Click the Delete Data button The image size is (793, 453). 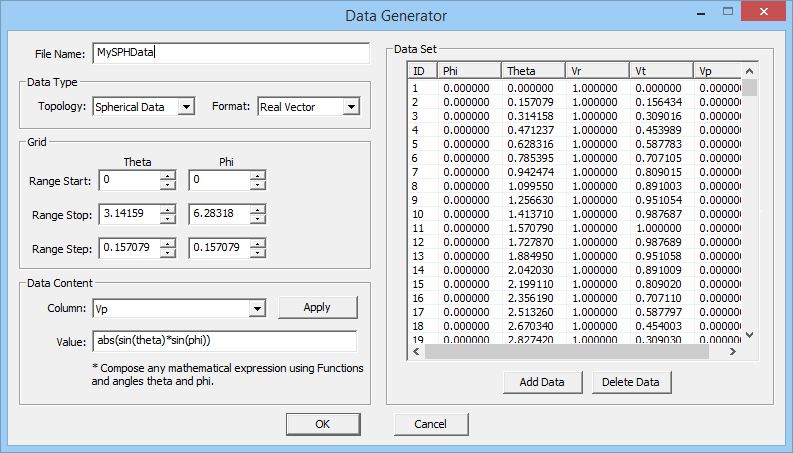631,382
